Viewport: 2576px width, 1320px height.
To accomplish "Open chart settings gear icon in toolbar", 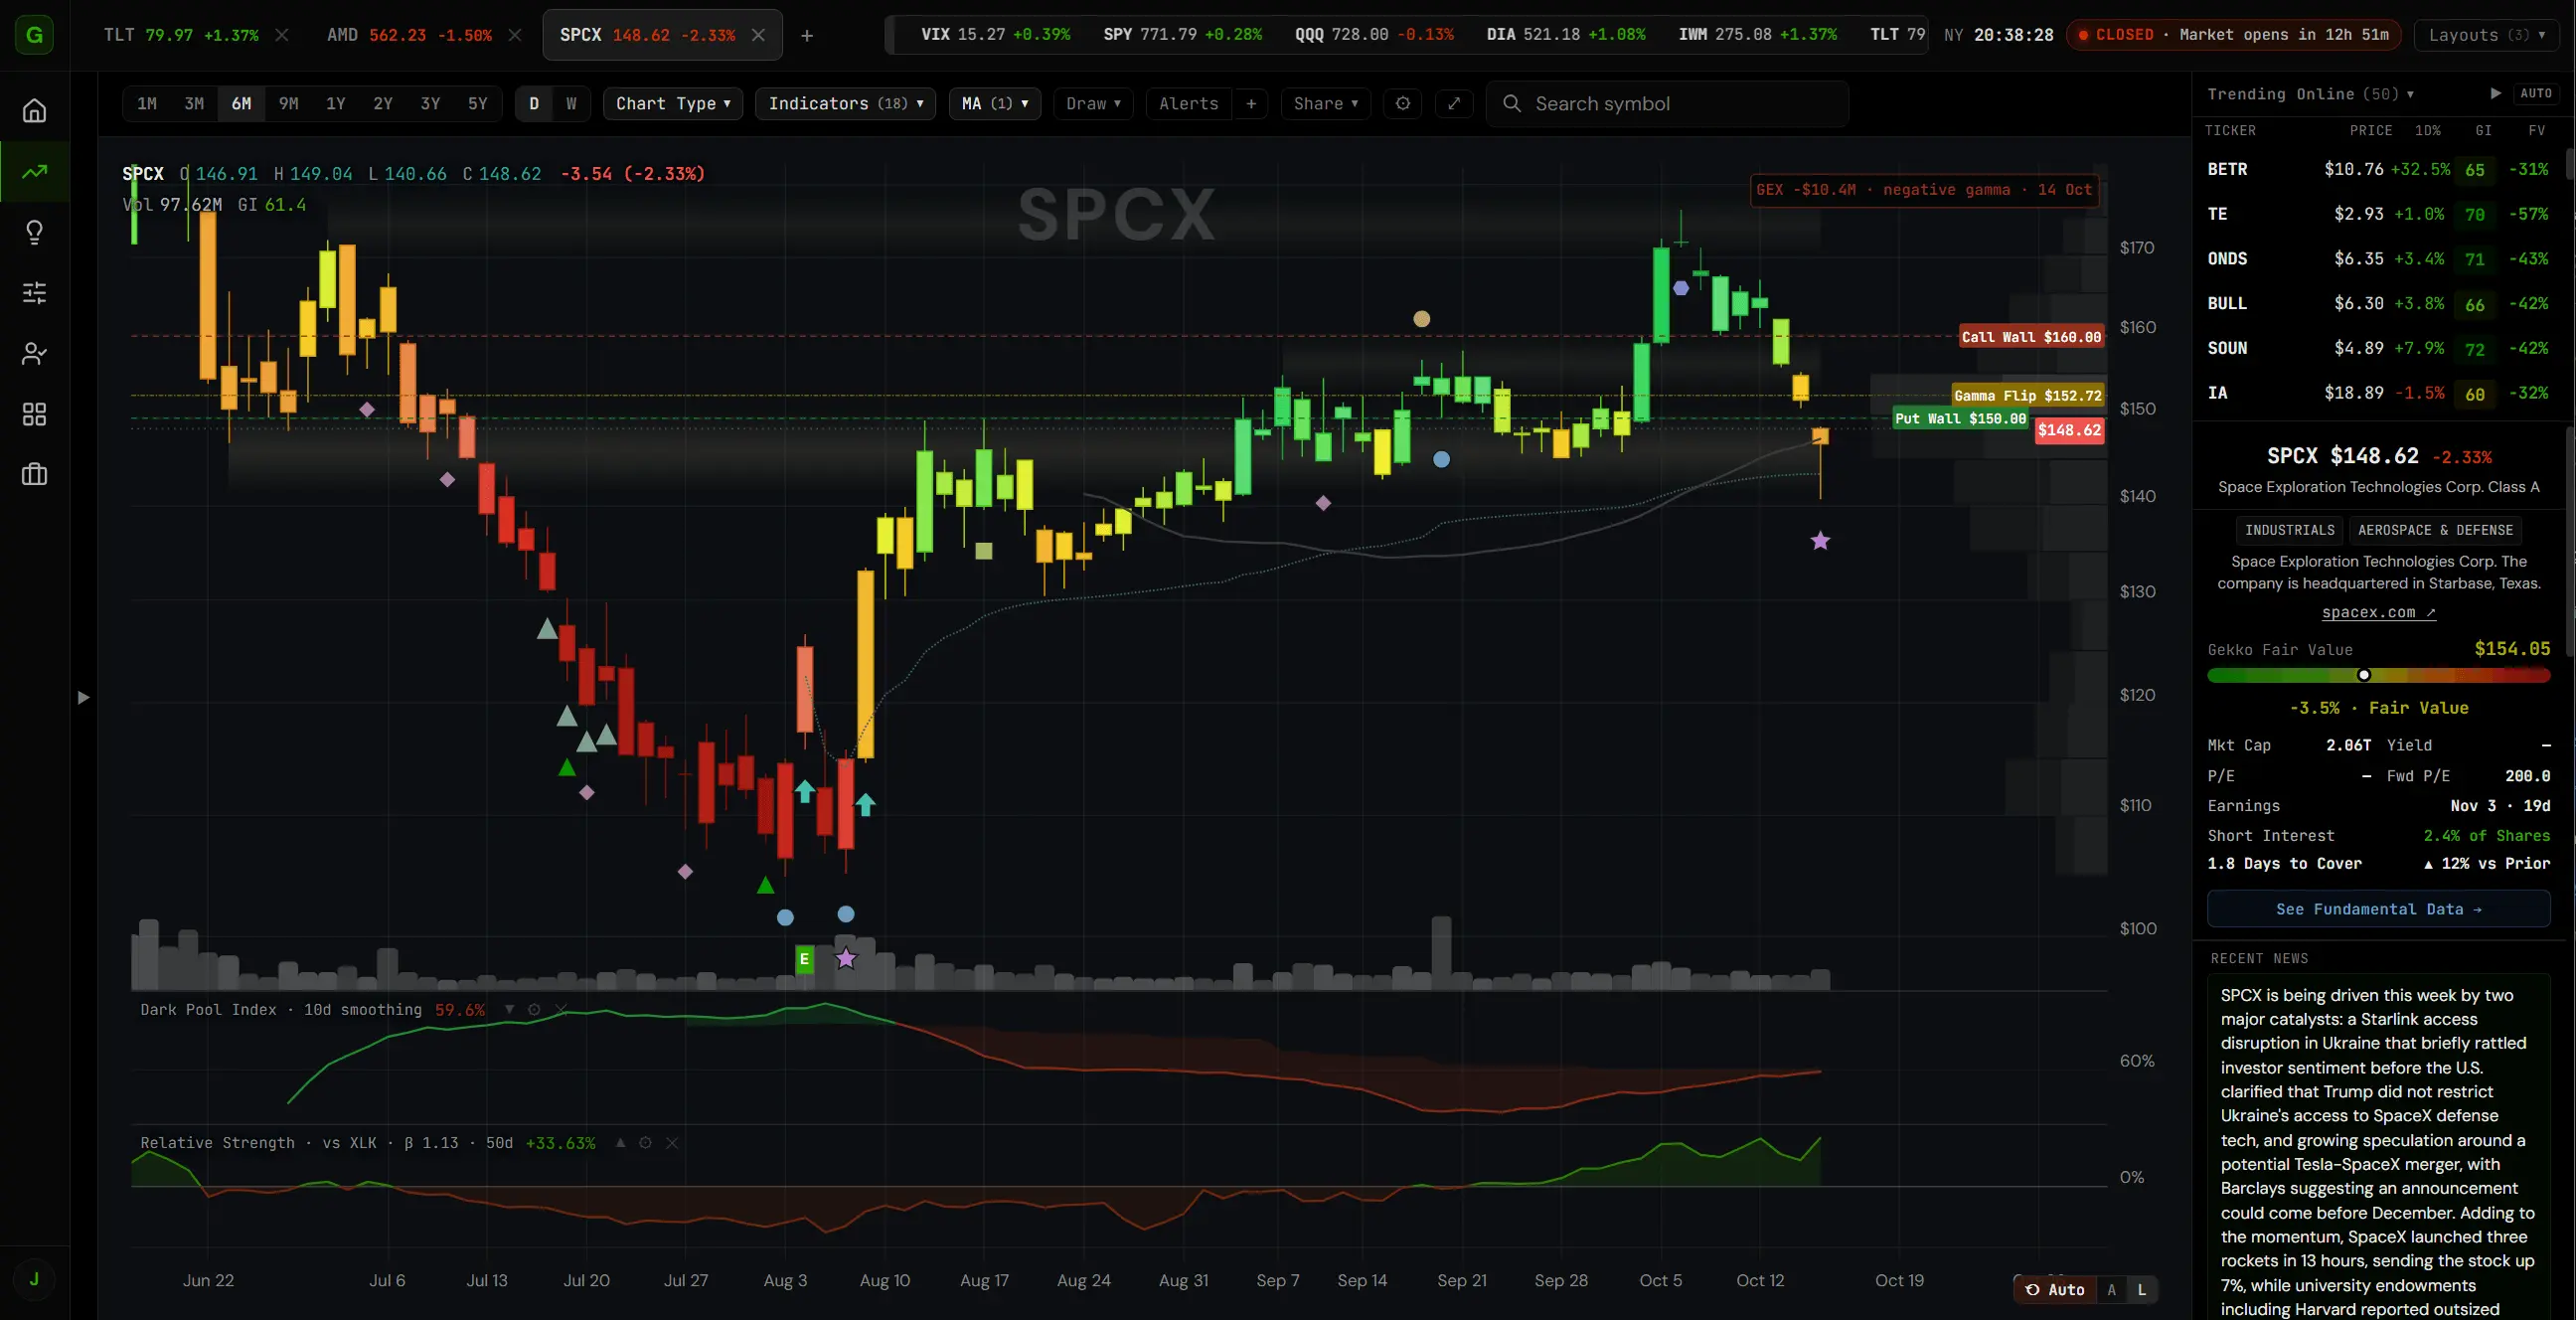I will click(x=1403, y=103).
